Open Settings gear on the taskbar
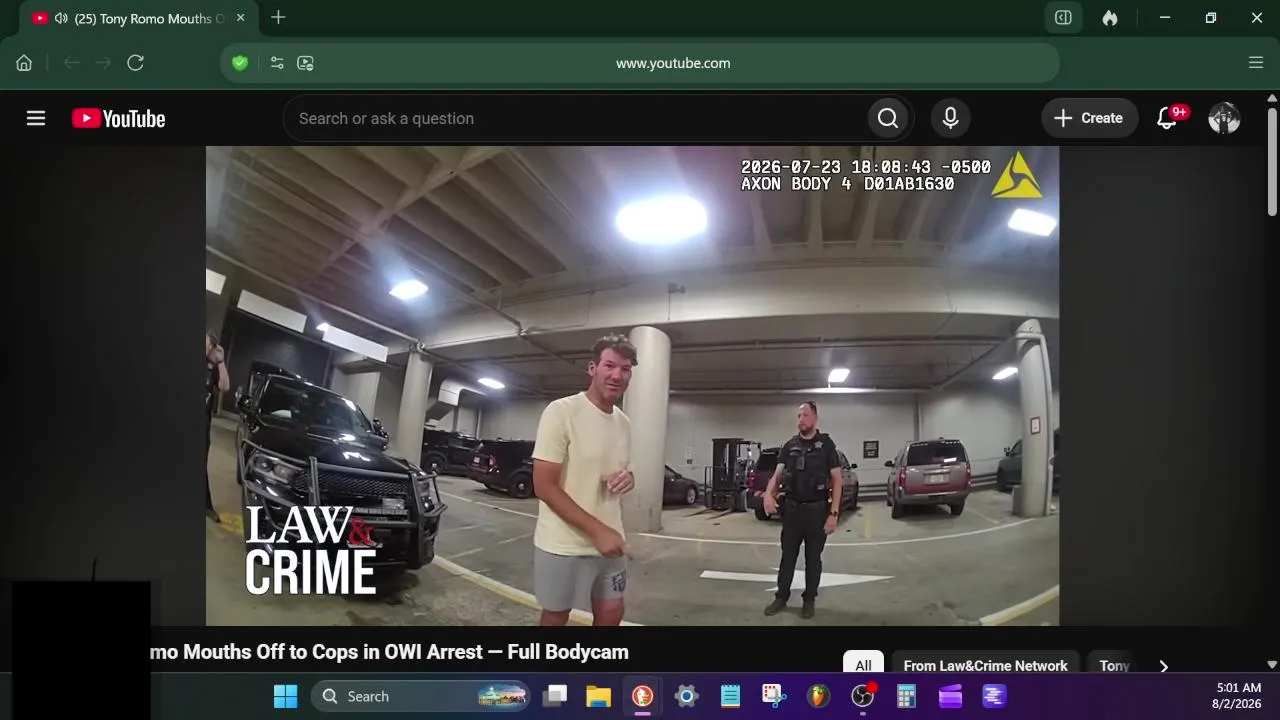 point(687,696)
